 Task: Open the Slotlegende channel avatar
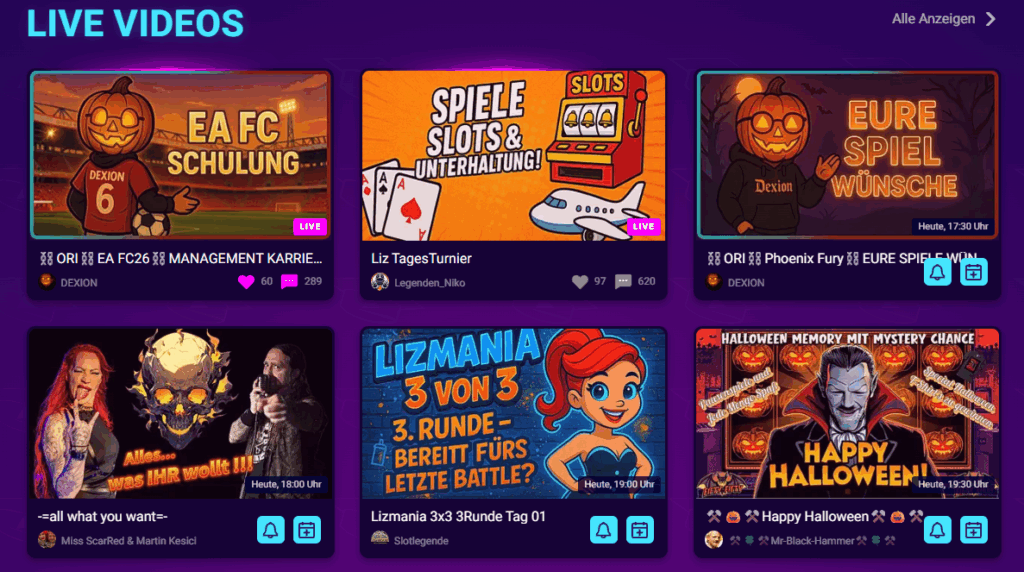pos(380,539)
